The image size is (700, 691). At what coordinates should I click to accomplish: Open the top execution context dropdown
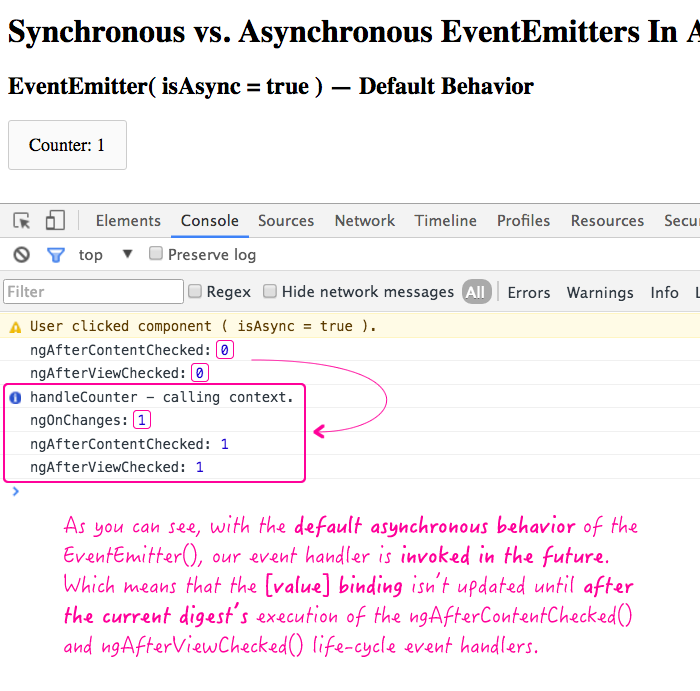127,254
